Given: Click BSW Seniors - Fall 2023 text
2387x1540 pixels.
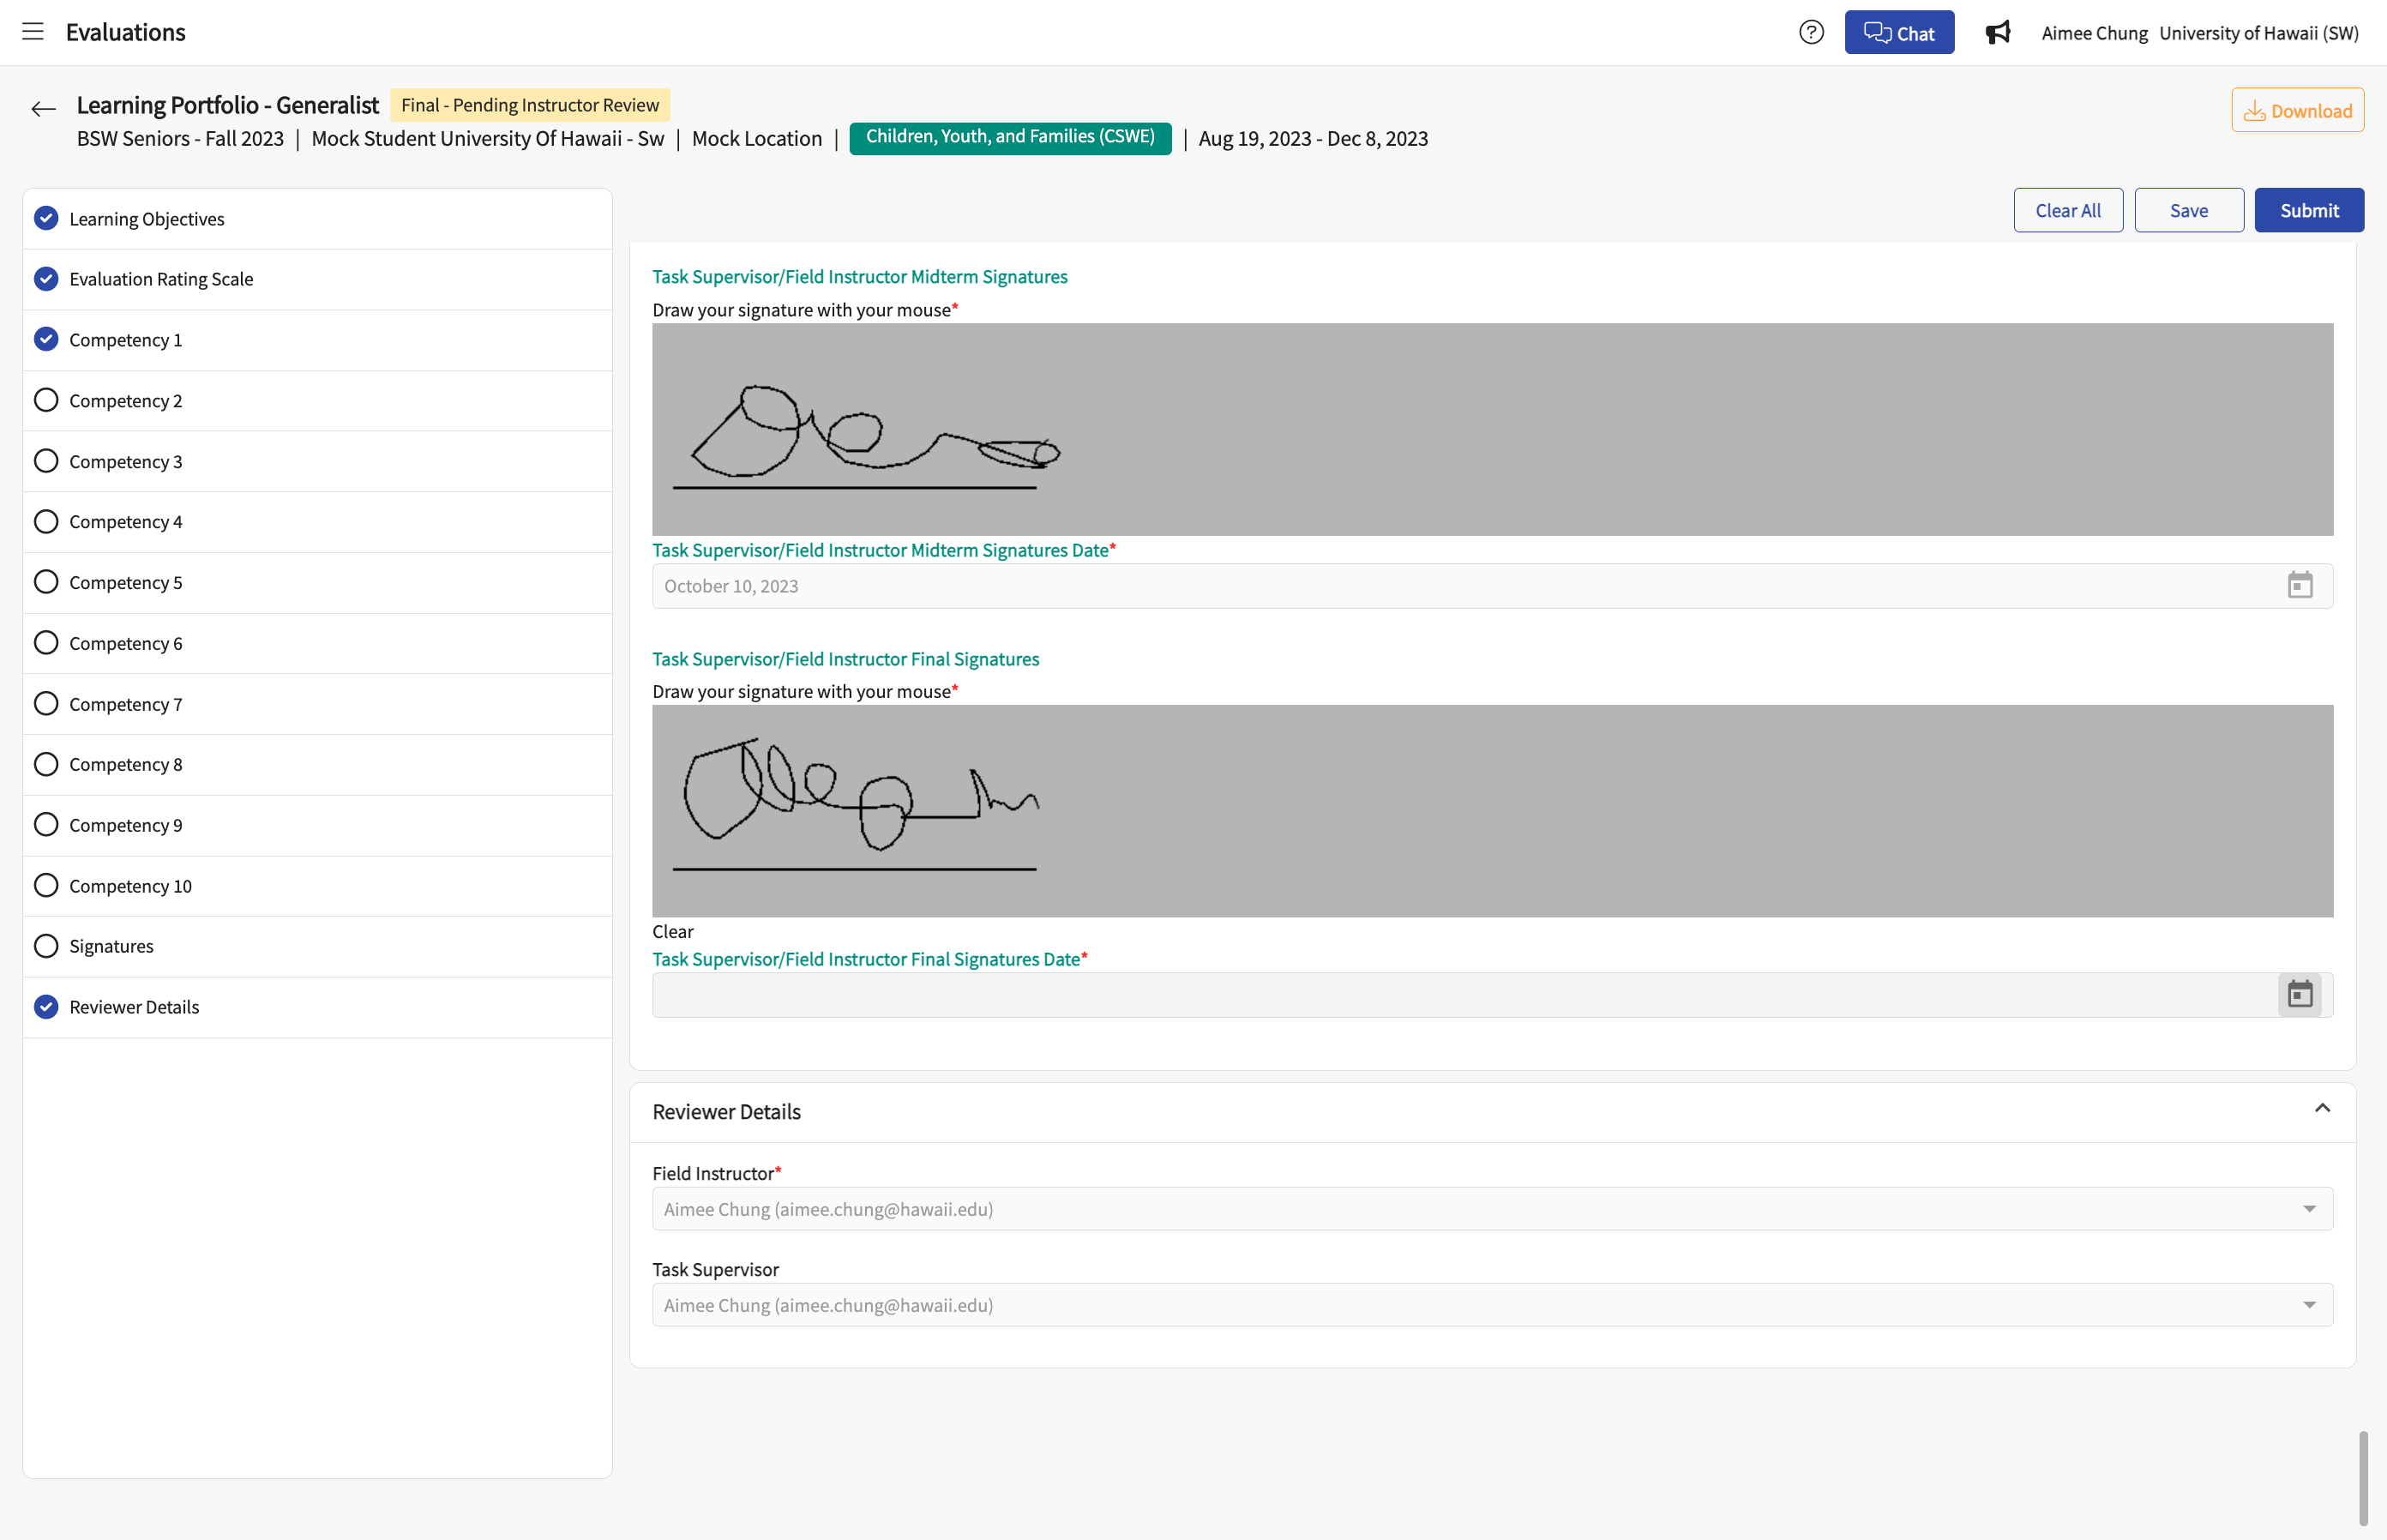Looking at the screenshot, I should (x=180, y=138).
